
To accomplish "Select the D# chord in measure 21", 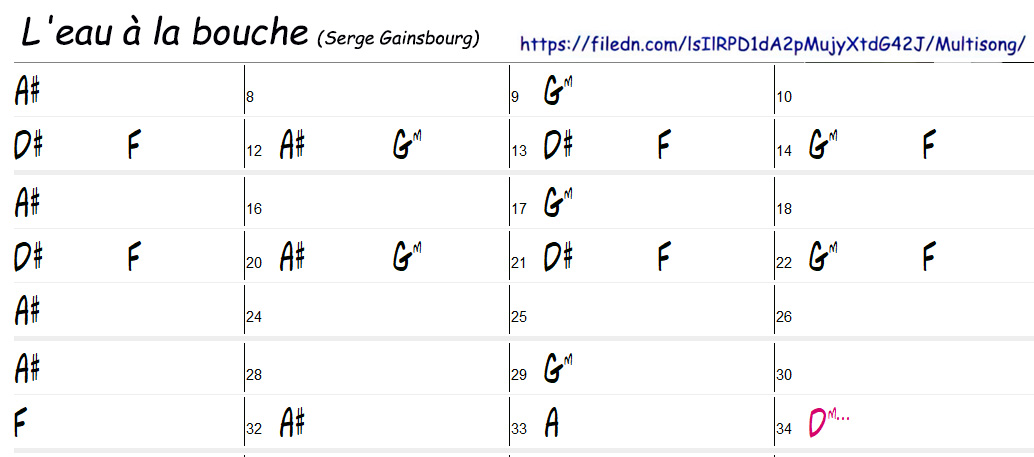I will point(558,259).
